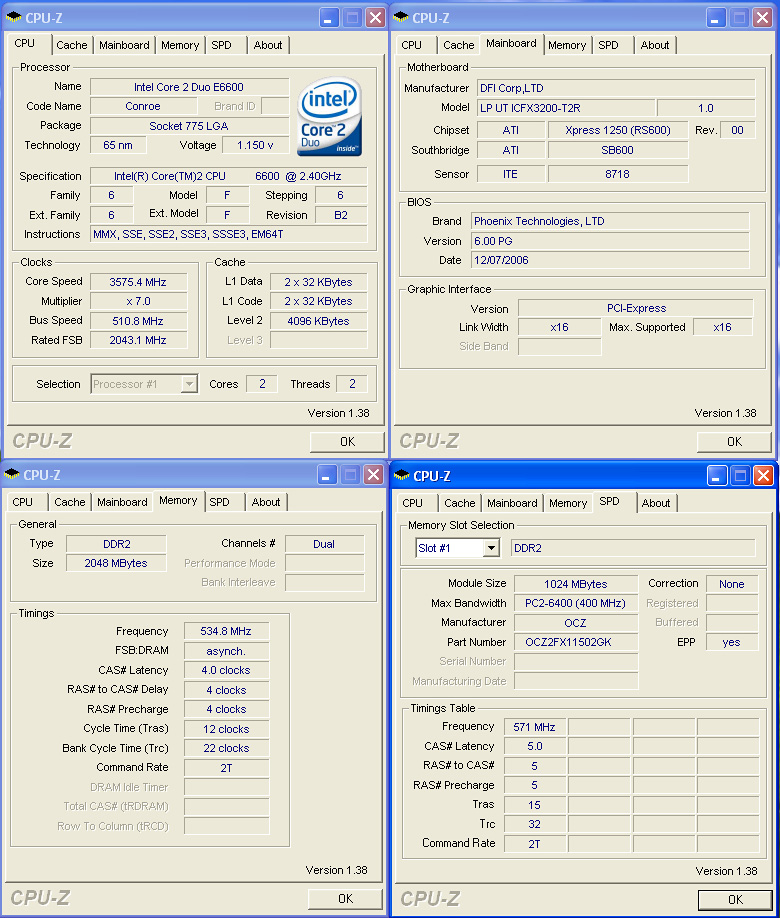Click the Intel Core 2 Duo logo
780x918 pixels.
pos(330,117)
